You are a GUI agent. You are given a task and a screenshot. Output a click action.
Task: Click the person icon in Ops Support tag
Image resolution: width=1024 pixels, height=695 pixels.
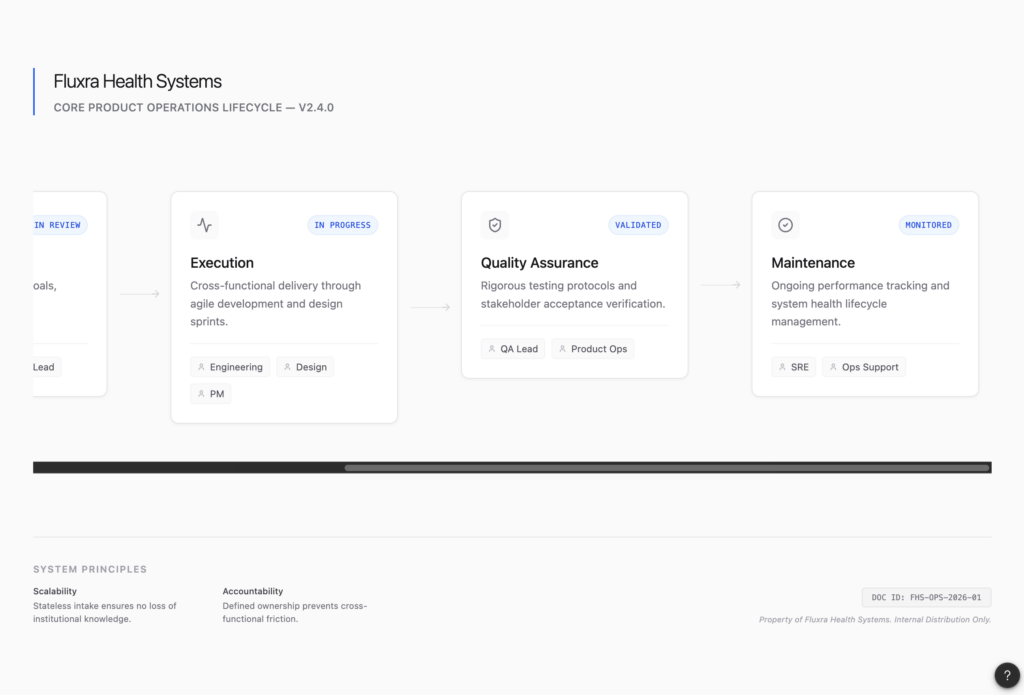click(x=833, y=367)
